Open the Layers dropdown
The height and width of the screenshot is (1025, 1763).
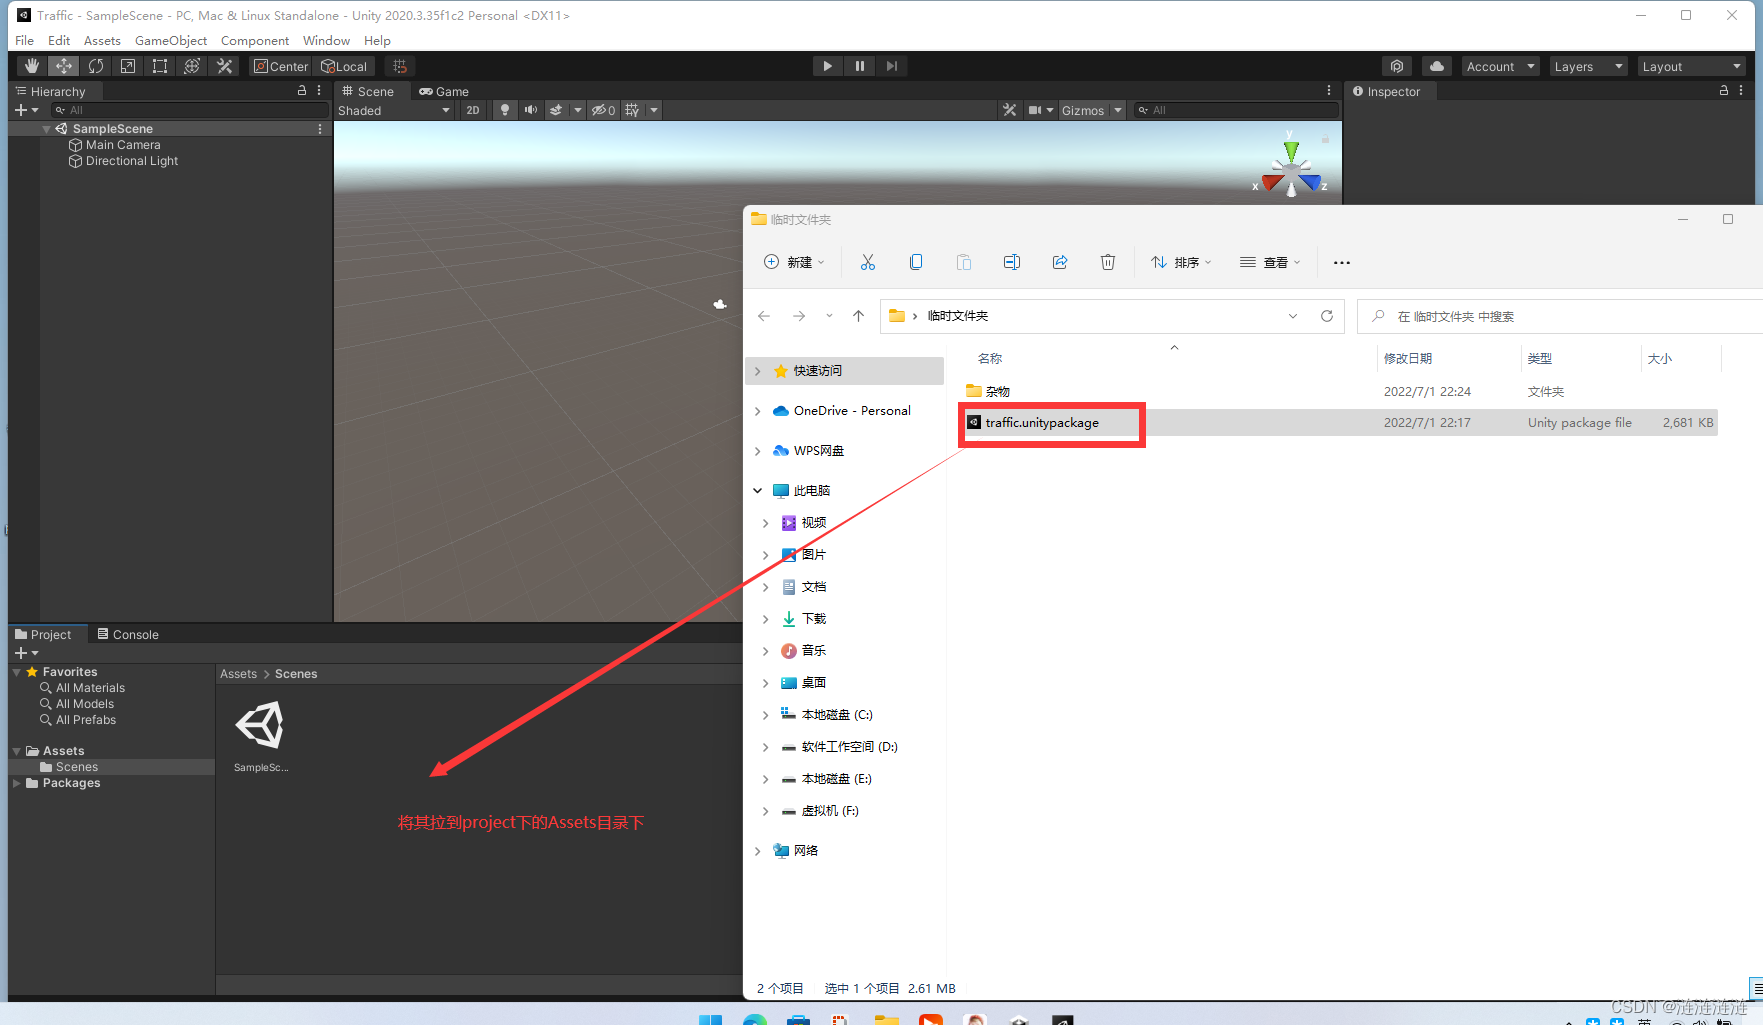pyautogui.click(x=1588, y=66)
